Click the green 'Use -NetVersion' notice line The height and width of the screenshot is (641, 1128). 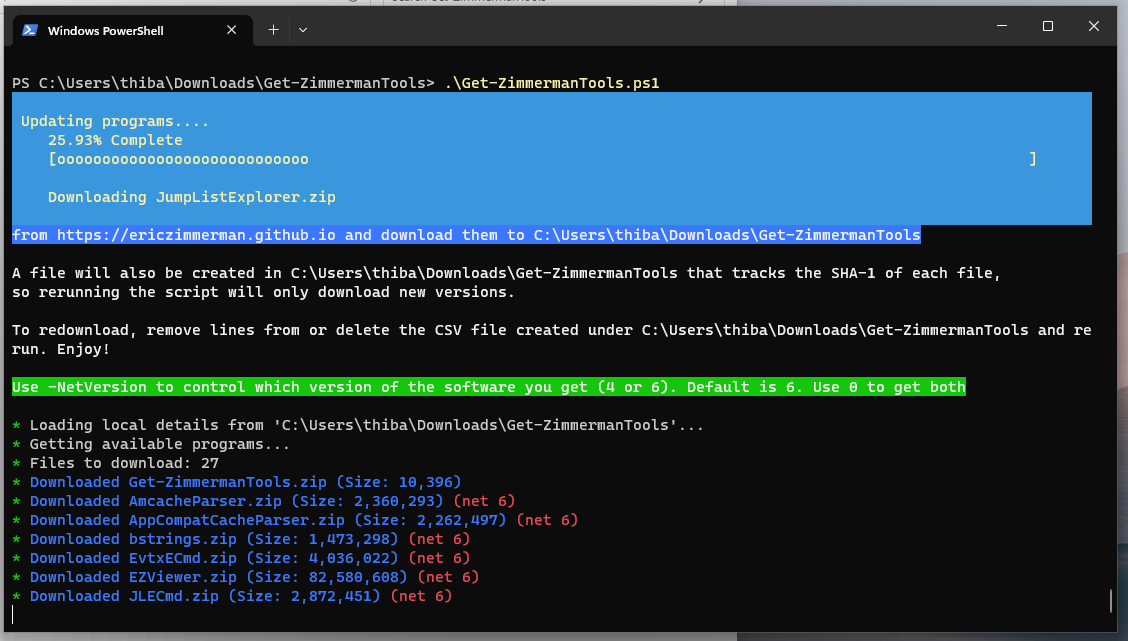pyautogui.click(x=489, y=387)
